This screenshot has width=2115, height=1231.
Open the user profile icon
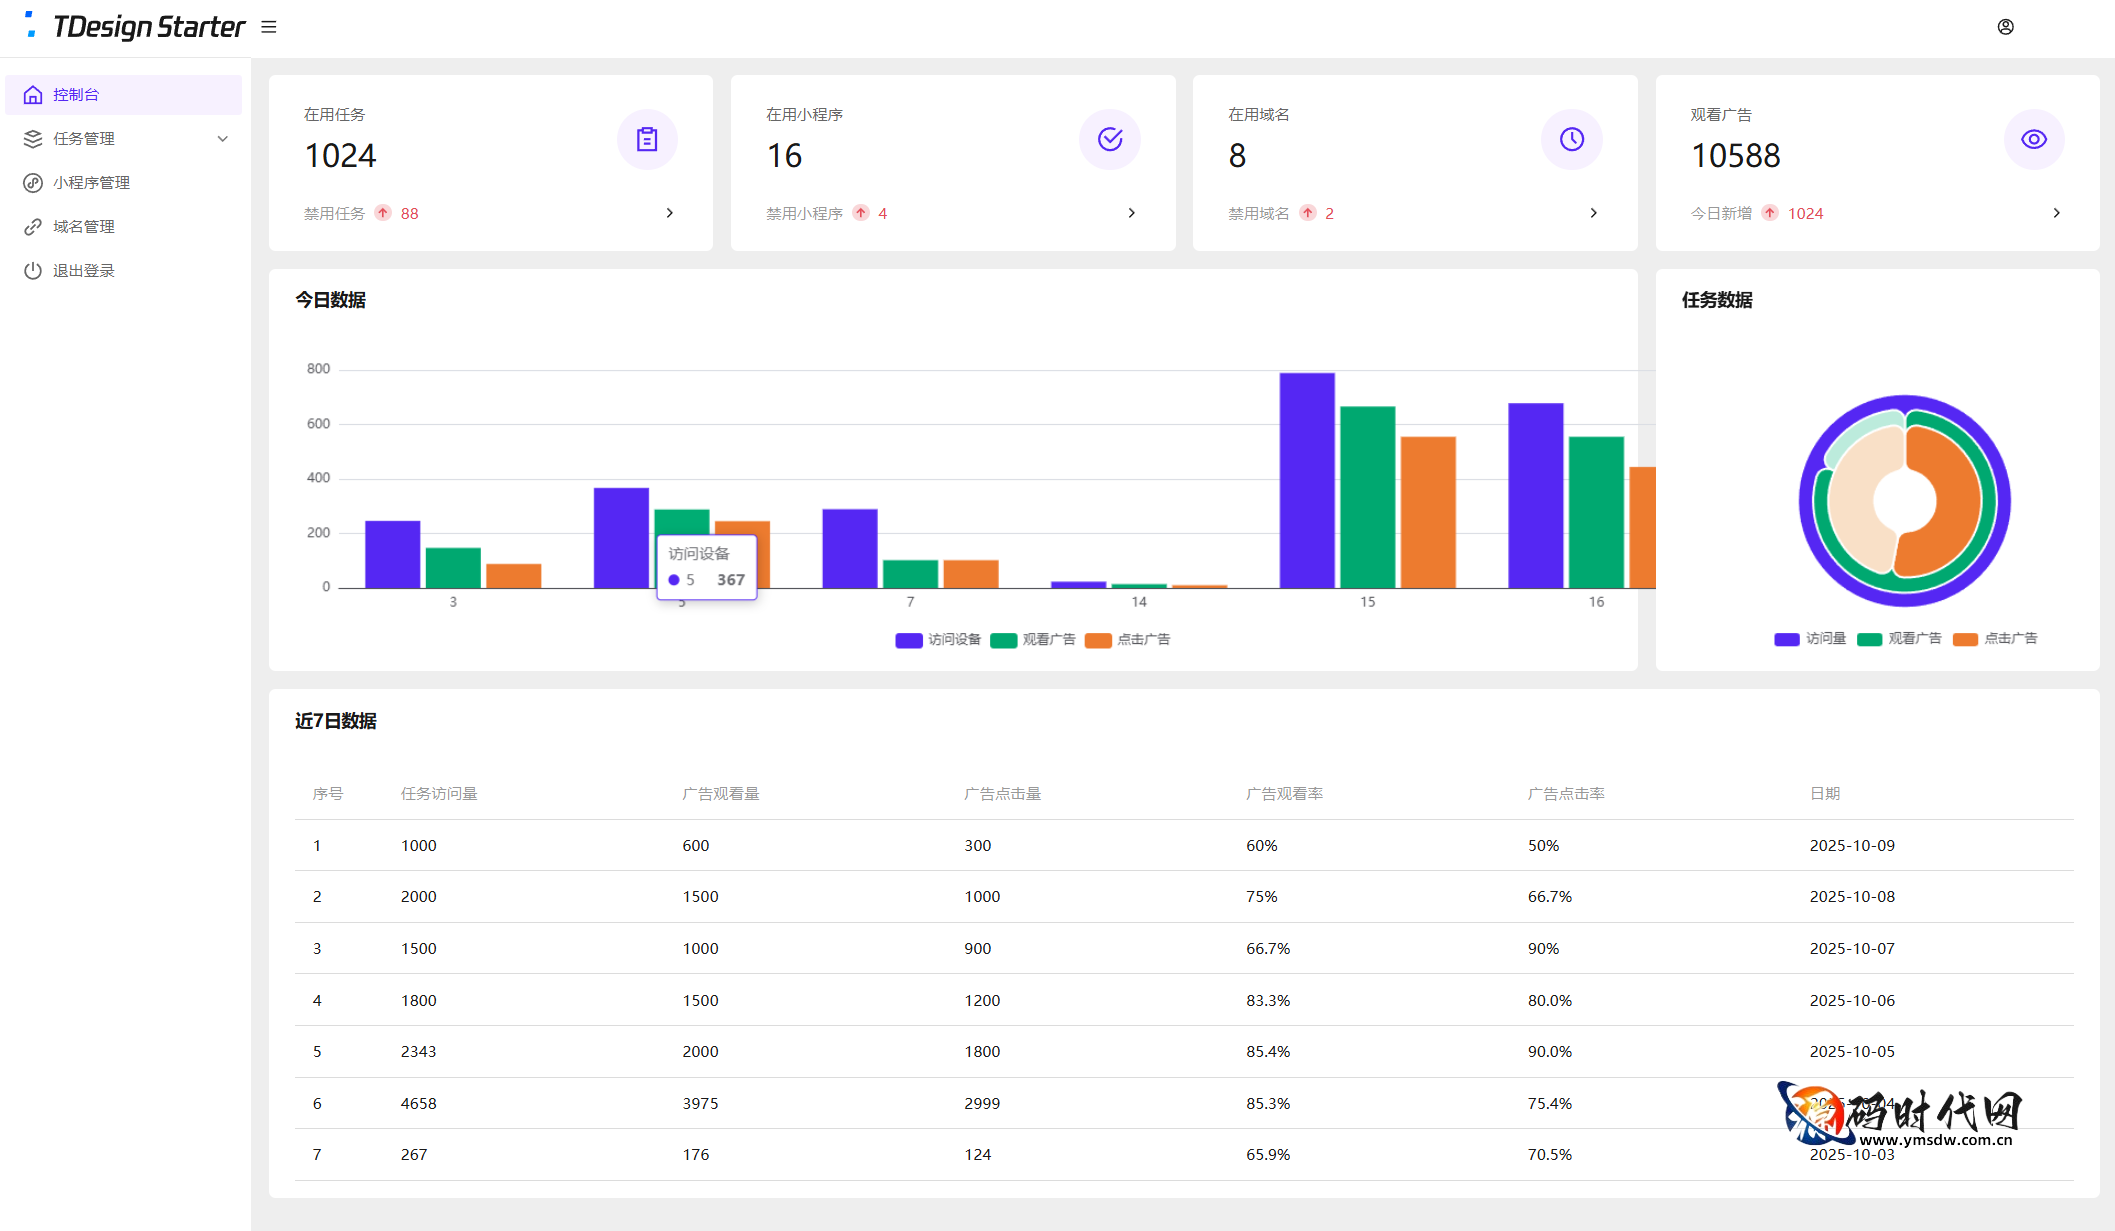click(x=2005, y=27)
